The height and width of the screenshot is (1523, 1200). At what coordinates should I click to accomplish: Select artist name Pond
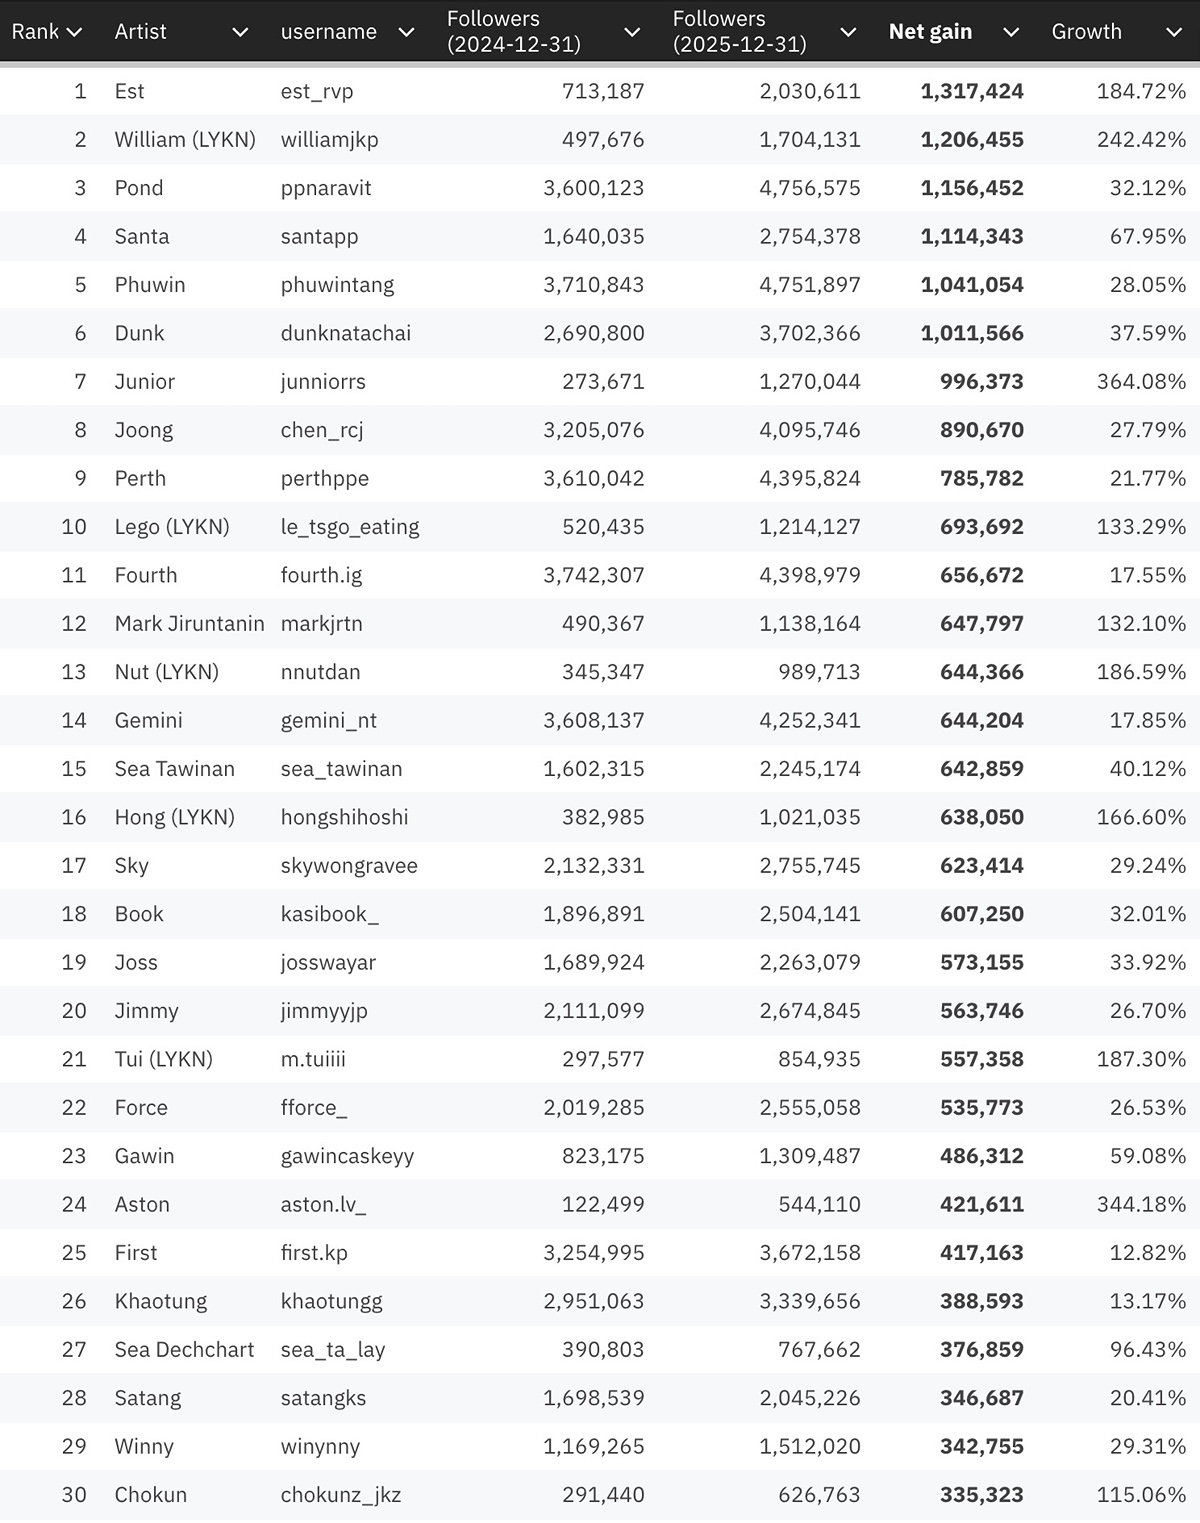pos(139,188)
